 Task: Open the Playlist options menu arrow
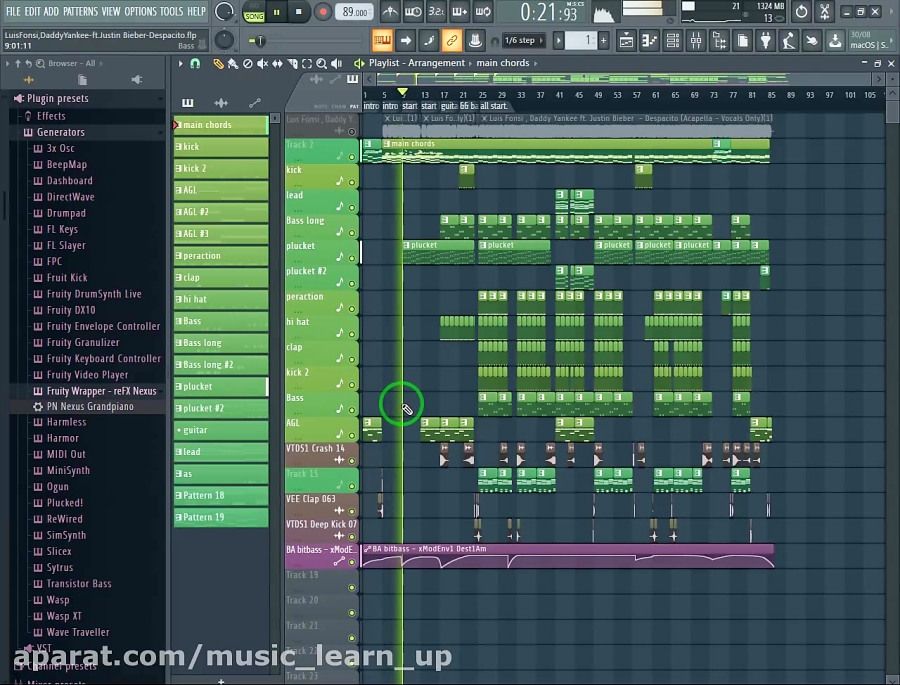(180, 63)
